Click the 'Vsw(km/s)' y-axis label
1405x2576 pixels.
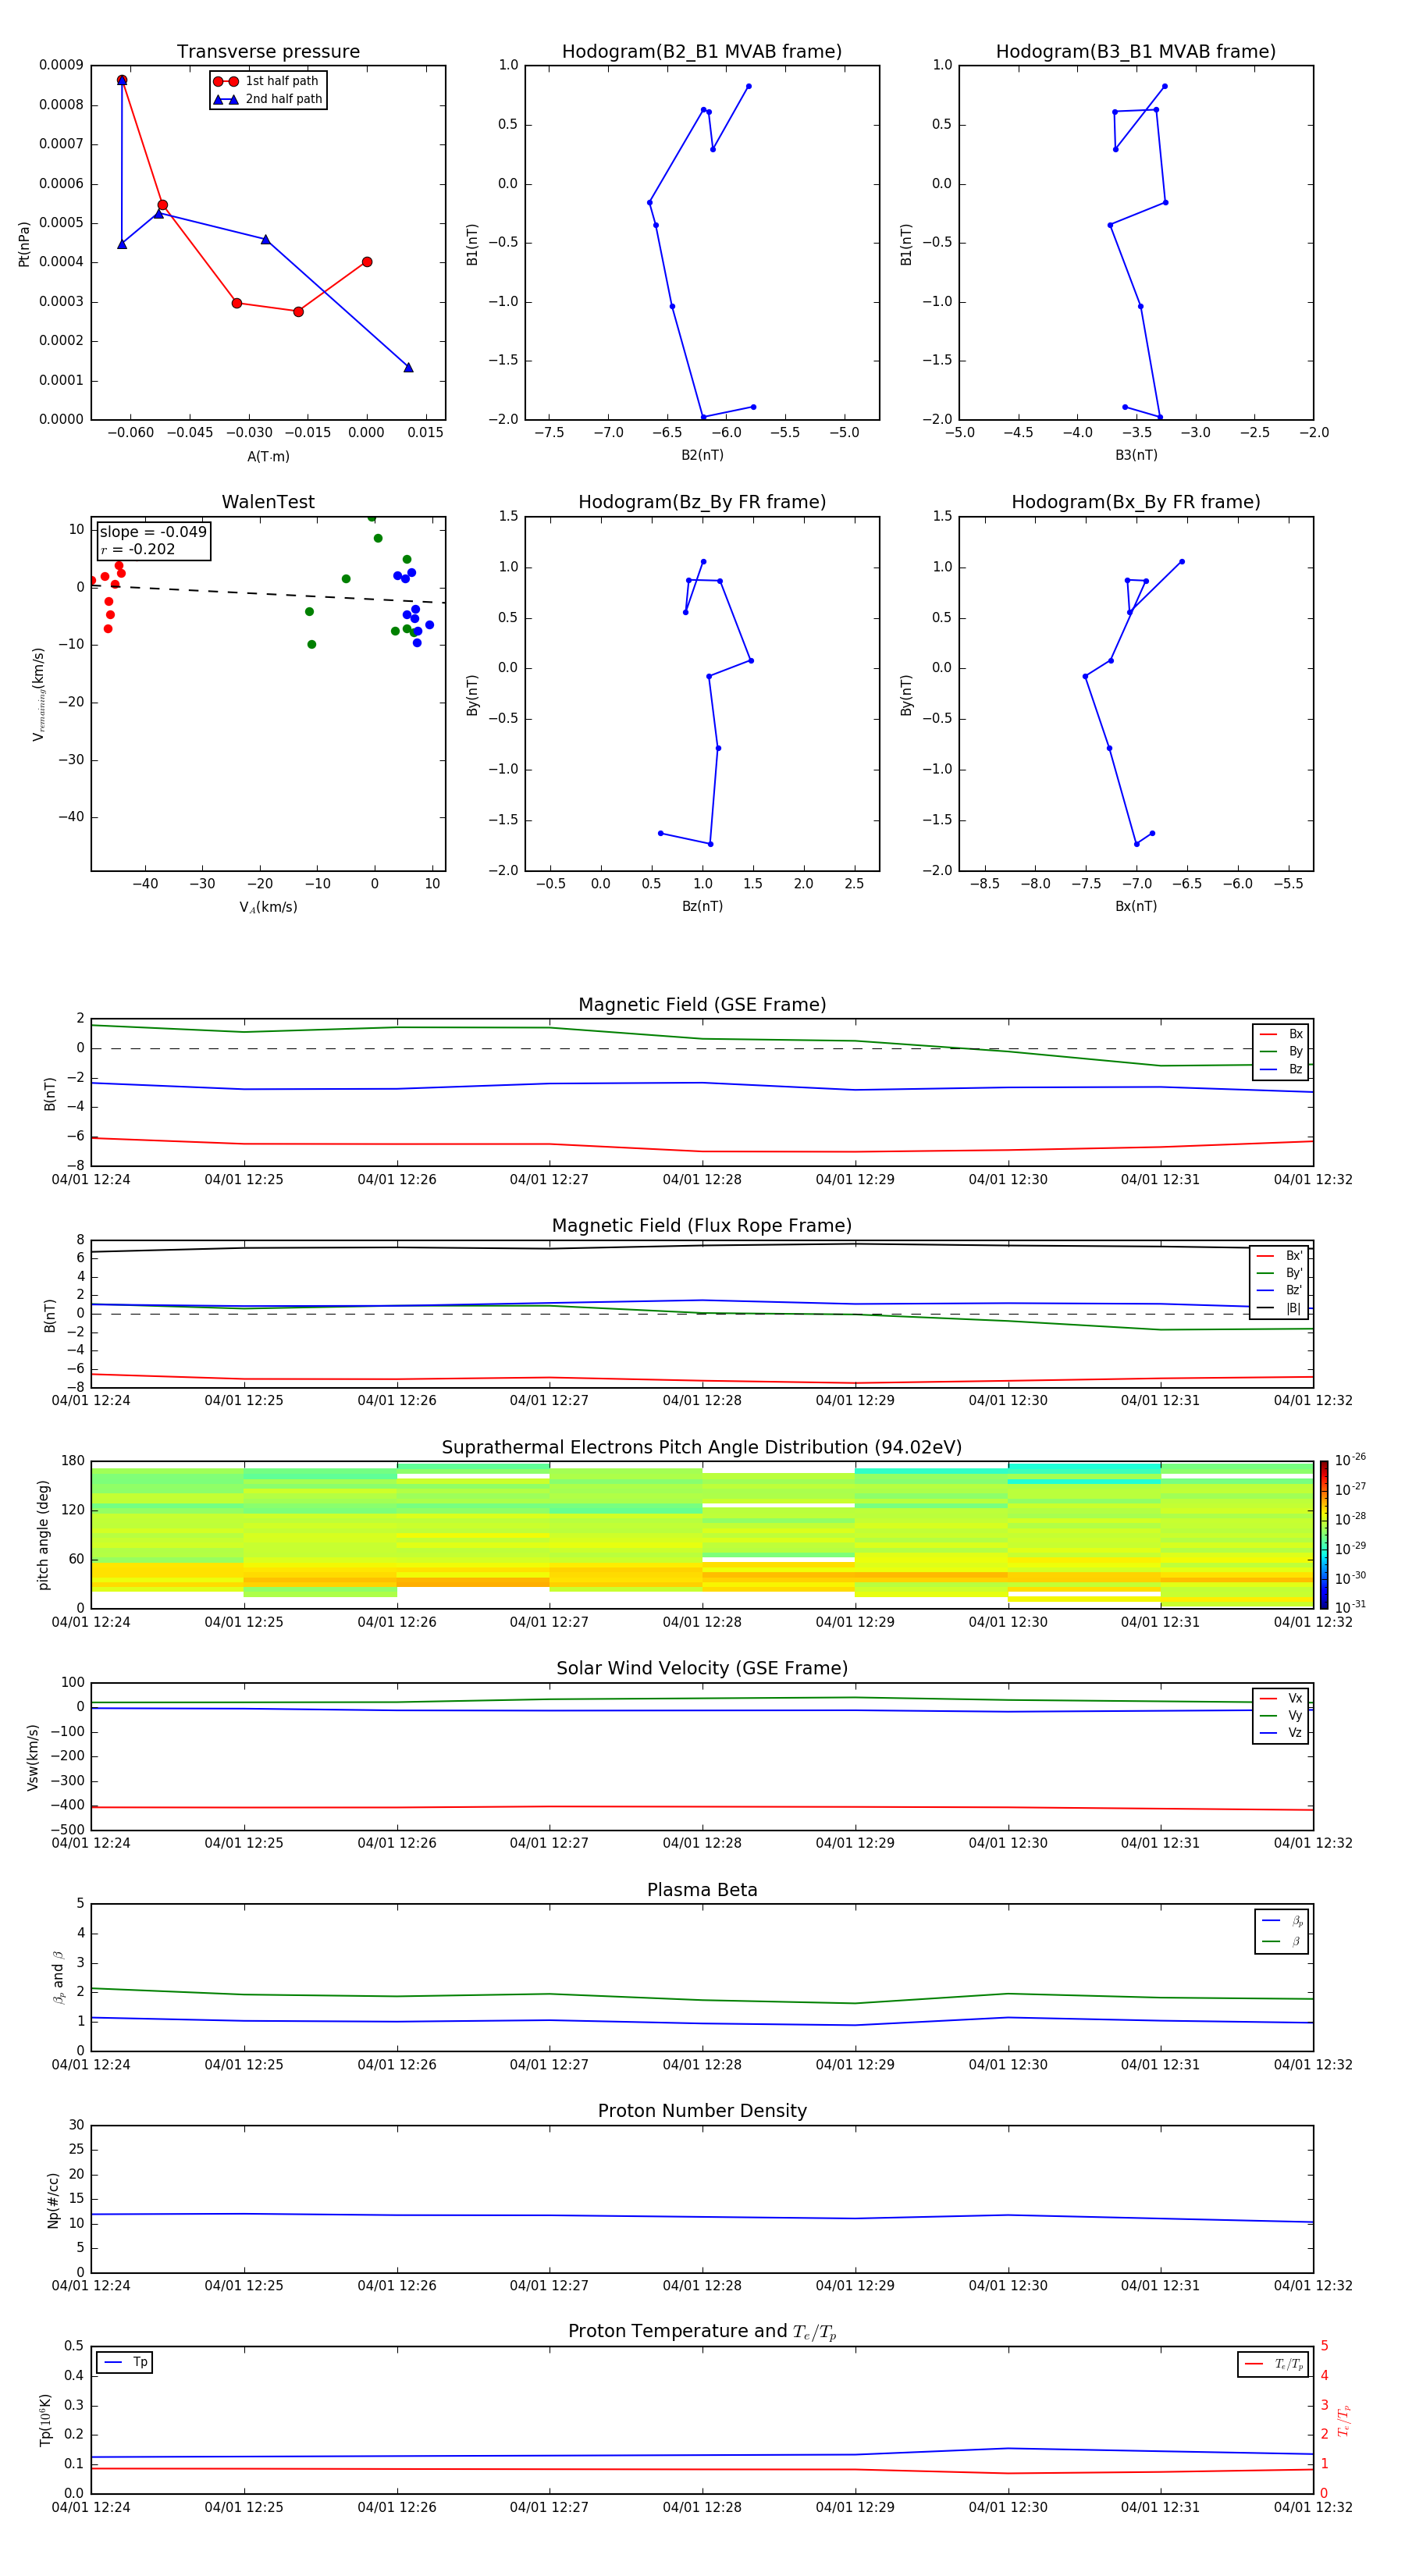tap(32, 1756)
